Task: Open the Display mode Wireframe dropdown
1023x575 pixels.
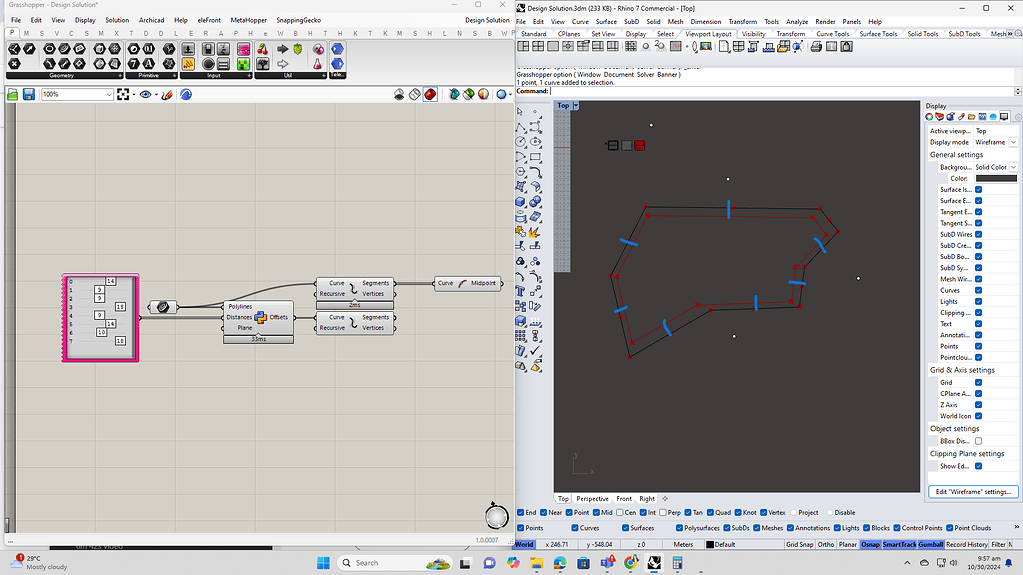Action: pyautogui.click(x=1013, y=142)
